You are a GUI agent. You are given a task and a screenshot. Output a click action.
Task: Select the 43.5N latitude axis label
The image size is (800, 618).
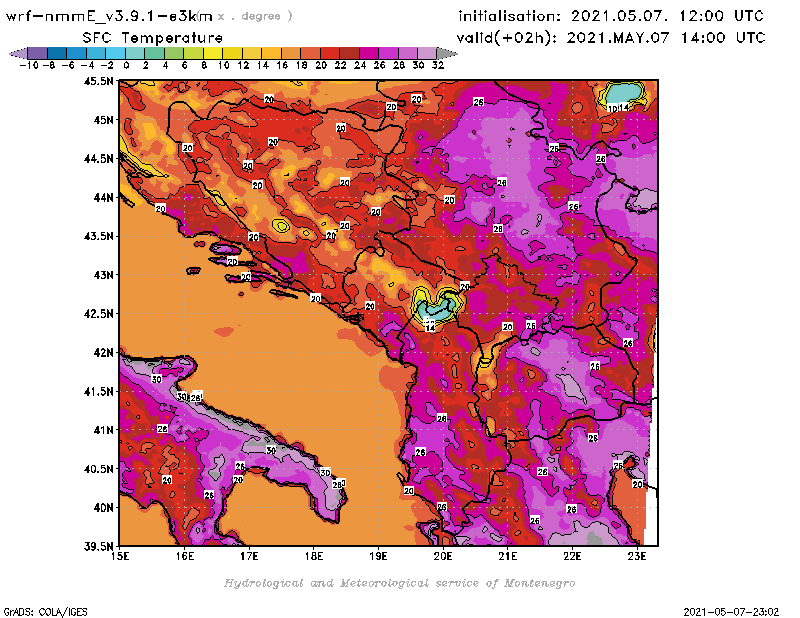pyautogui.click(x=98, y=236)
